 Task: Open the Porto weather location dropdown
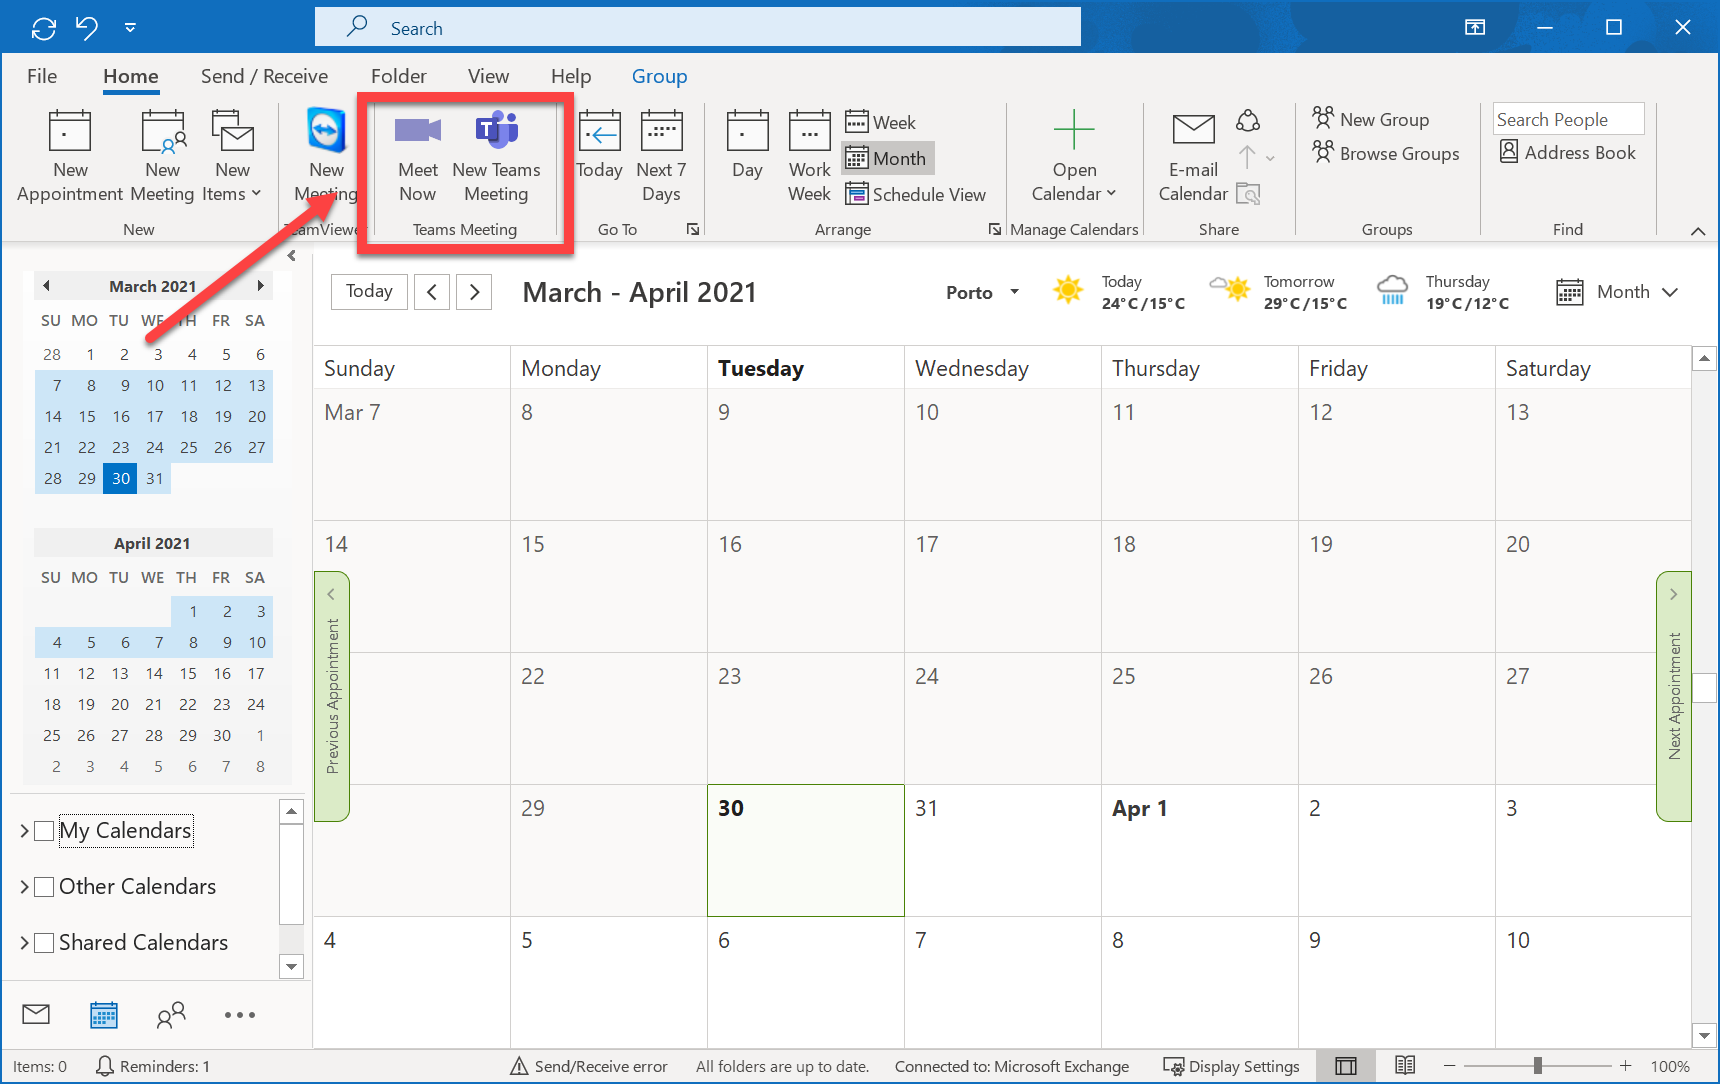point(1014,292)
